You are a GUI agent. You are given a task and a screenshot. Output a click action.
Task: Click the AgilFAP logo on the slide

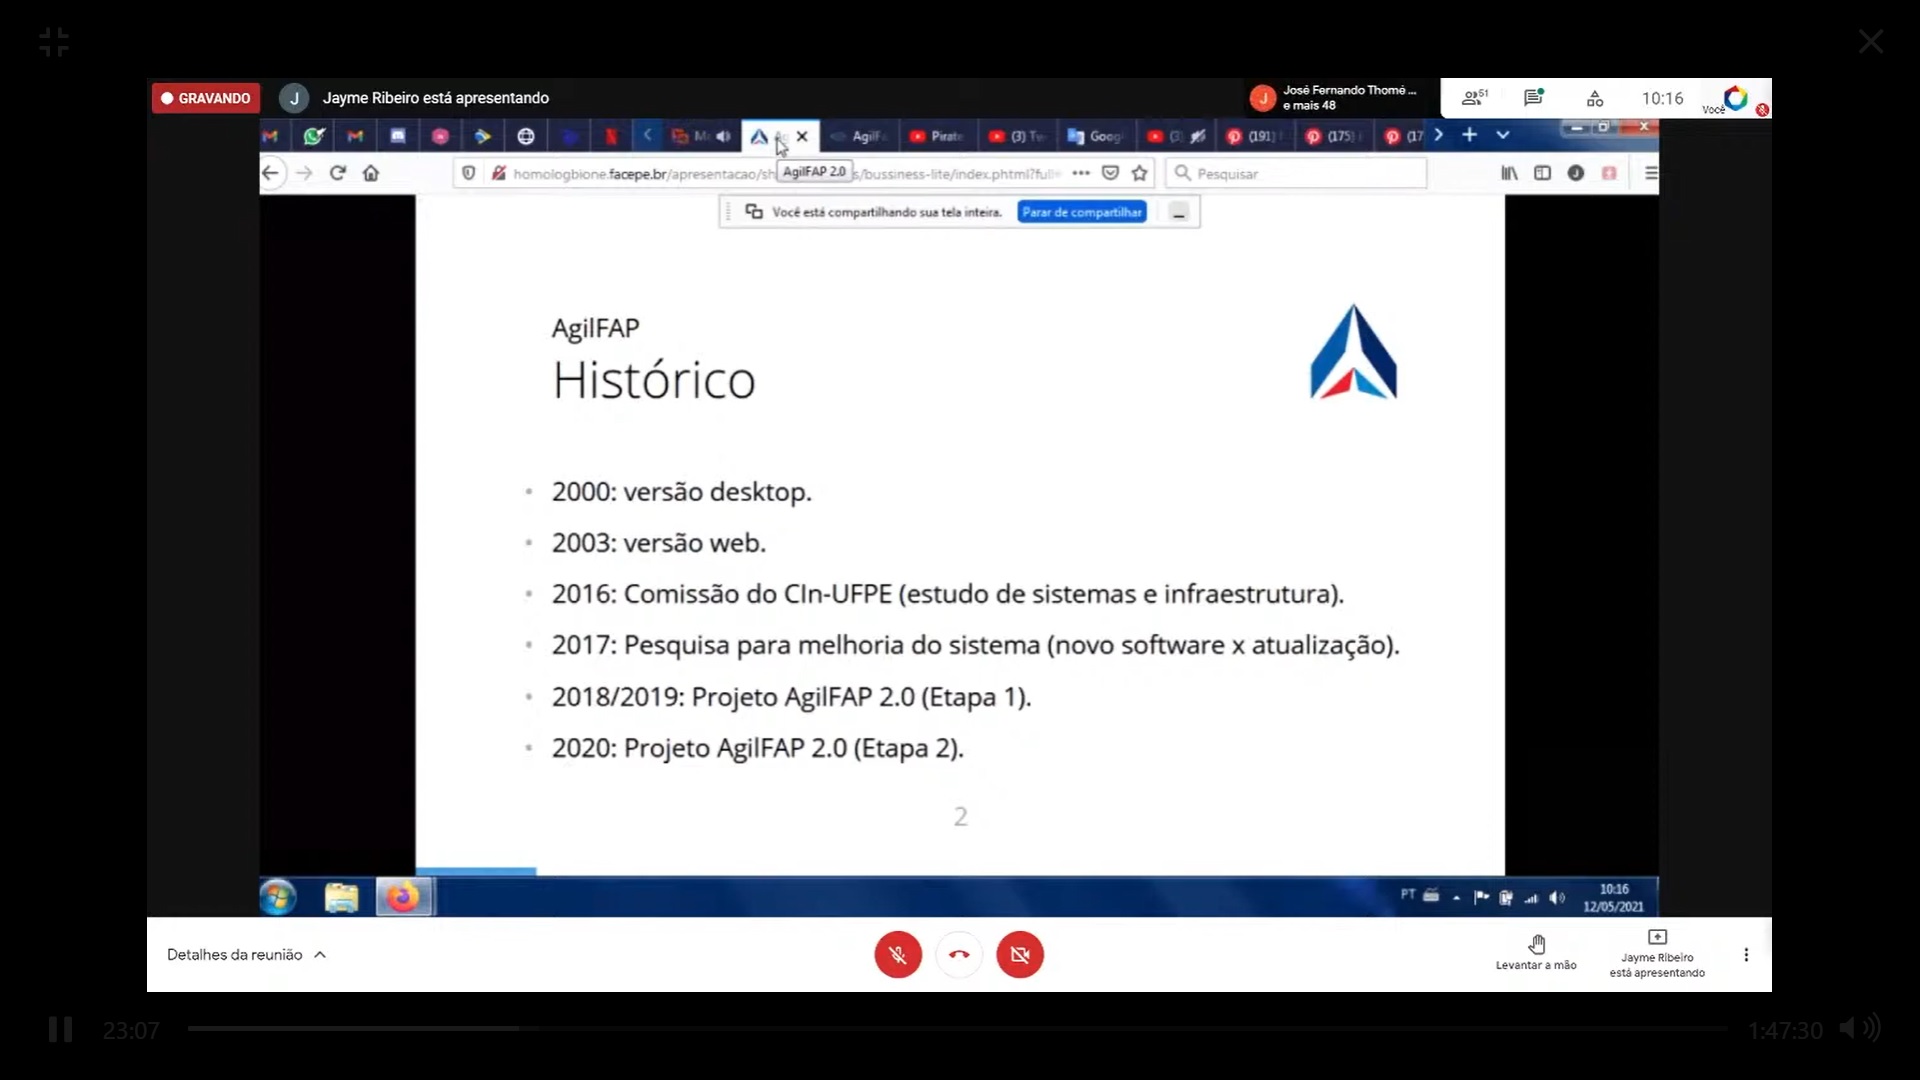(x=1353, y=352)
